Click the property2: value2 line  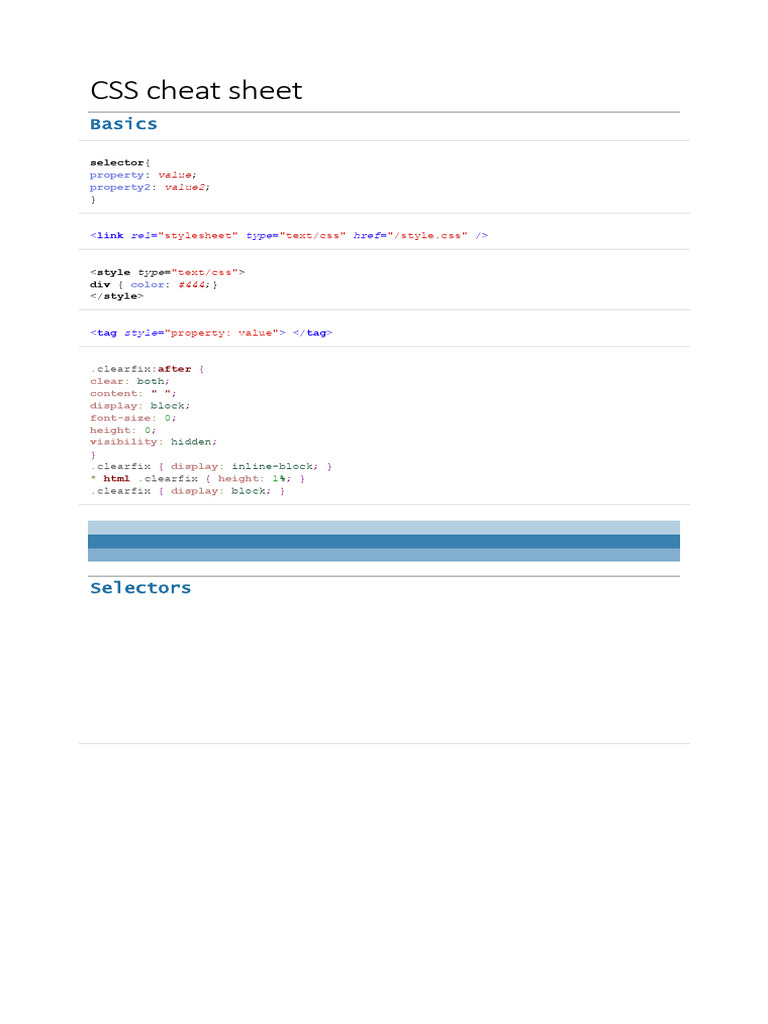(150, 187)
